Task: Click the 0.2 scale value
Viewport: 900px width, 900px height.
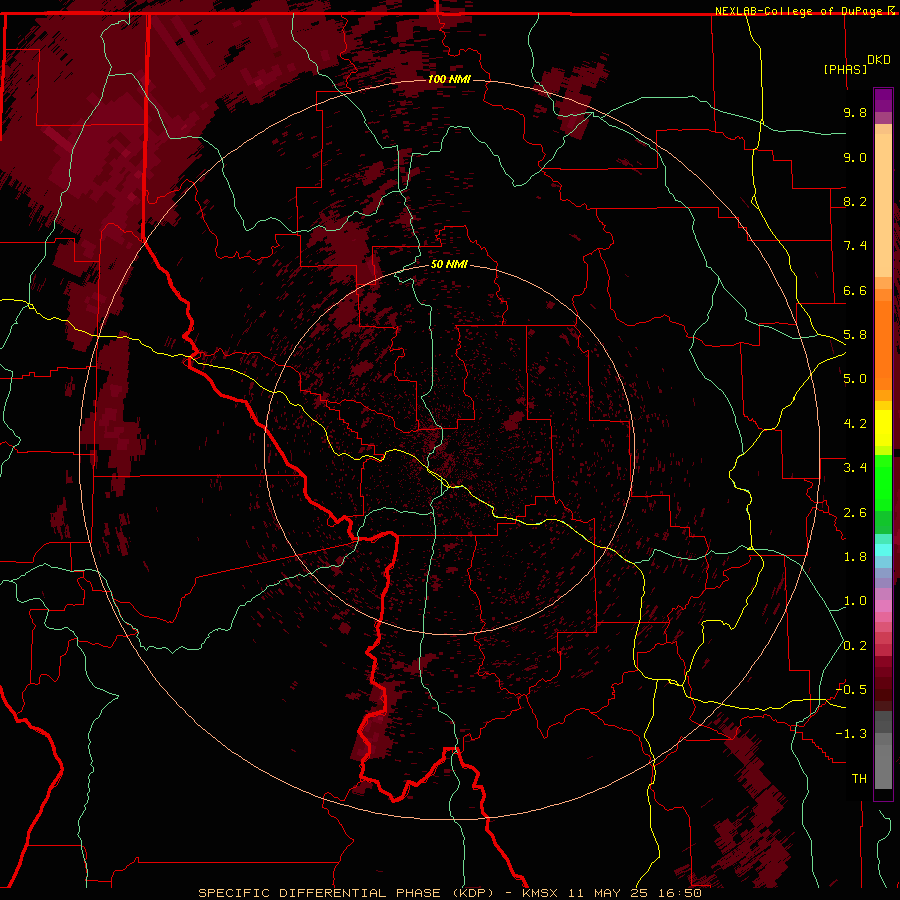Action: [x=855, y=646]
